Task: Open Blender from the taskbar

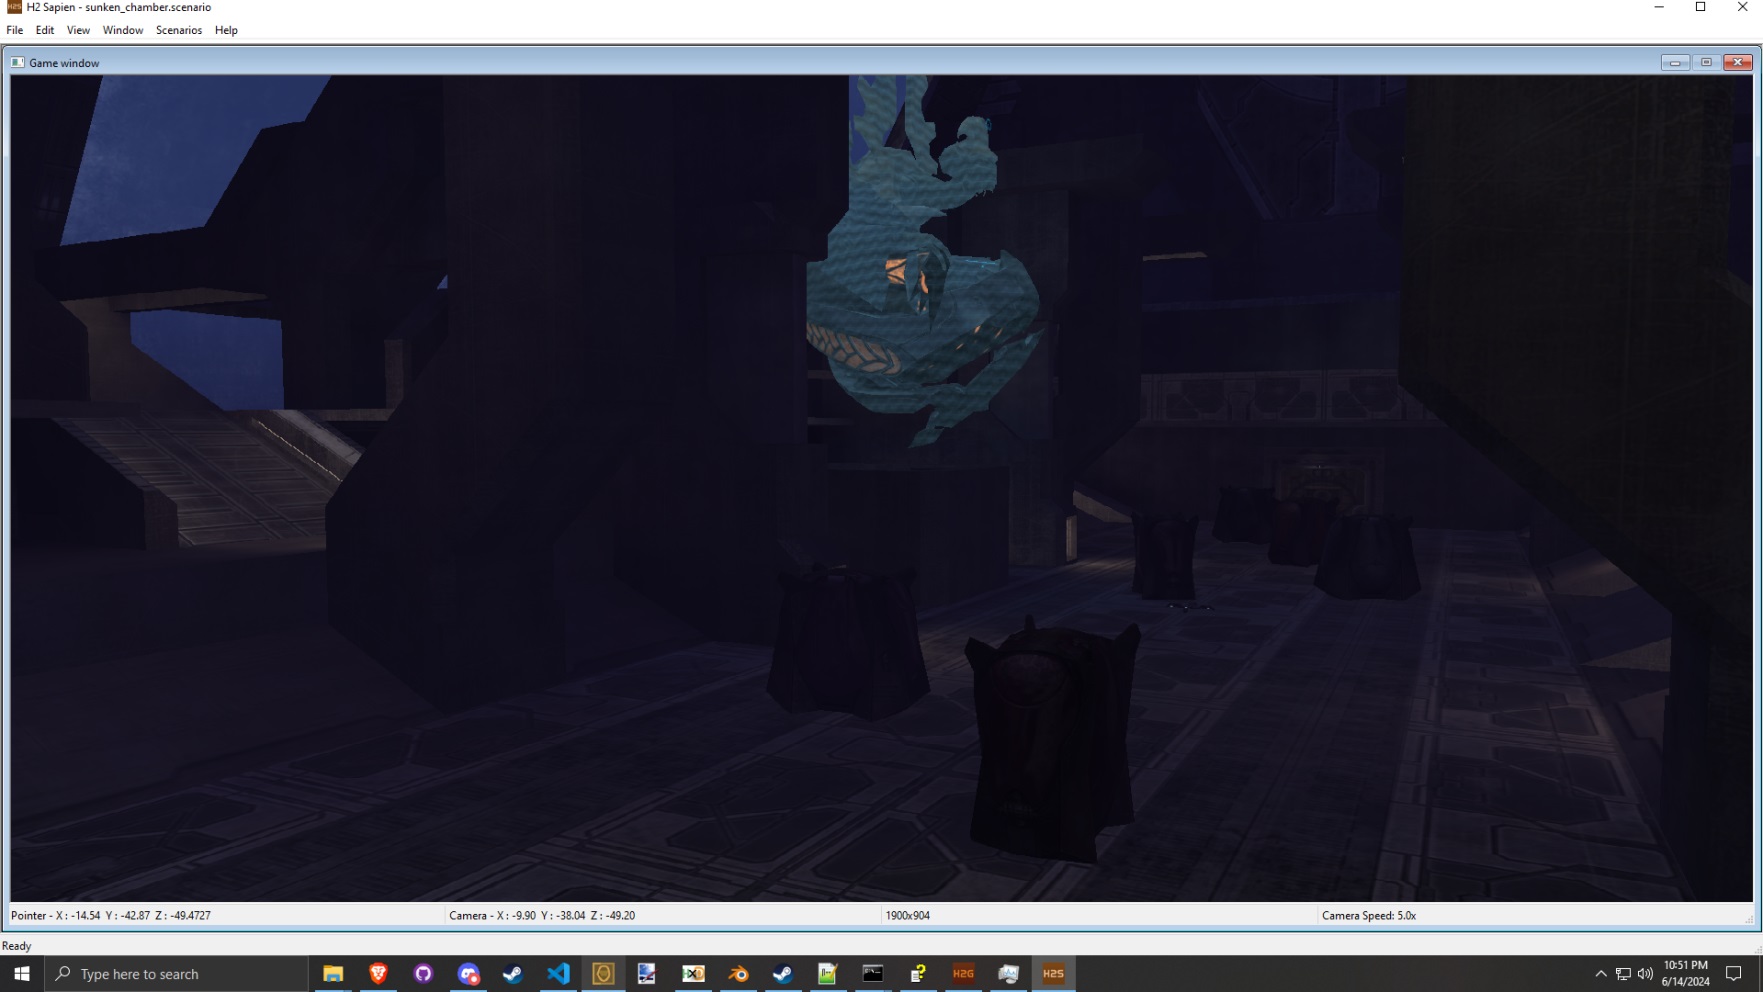Action: point(738,973)
